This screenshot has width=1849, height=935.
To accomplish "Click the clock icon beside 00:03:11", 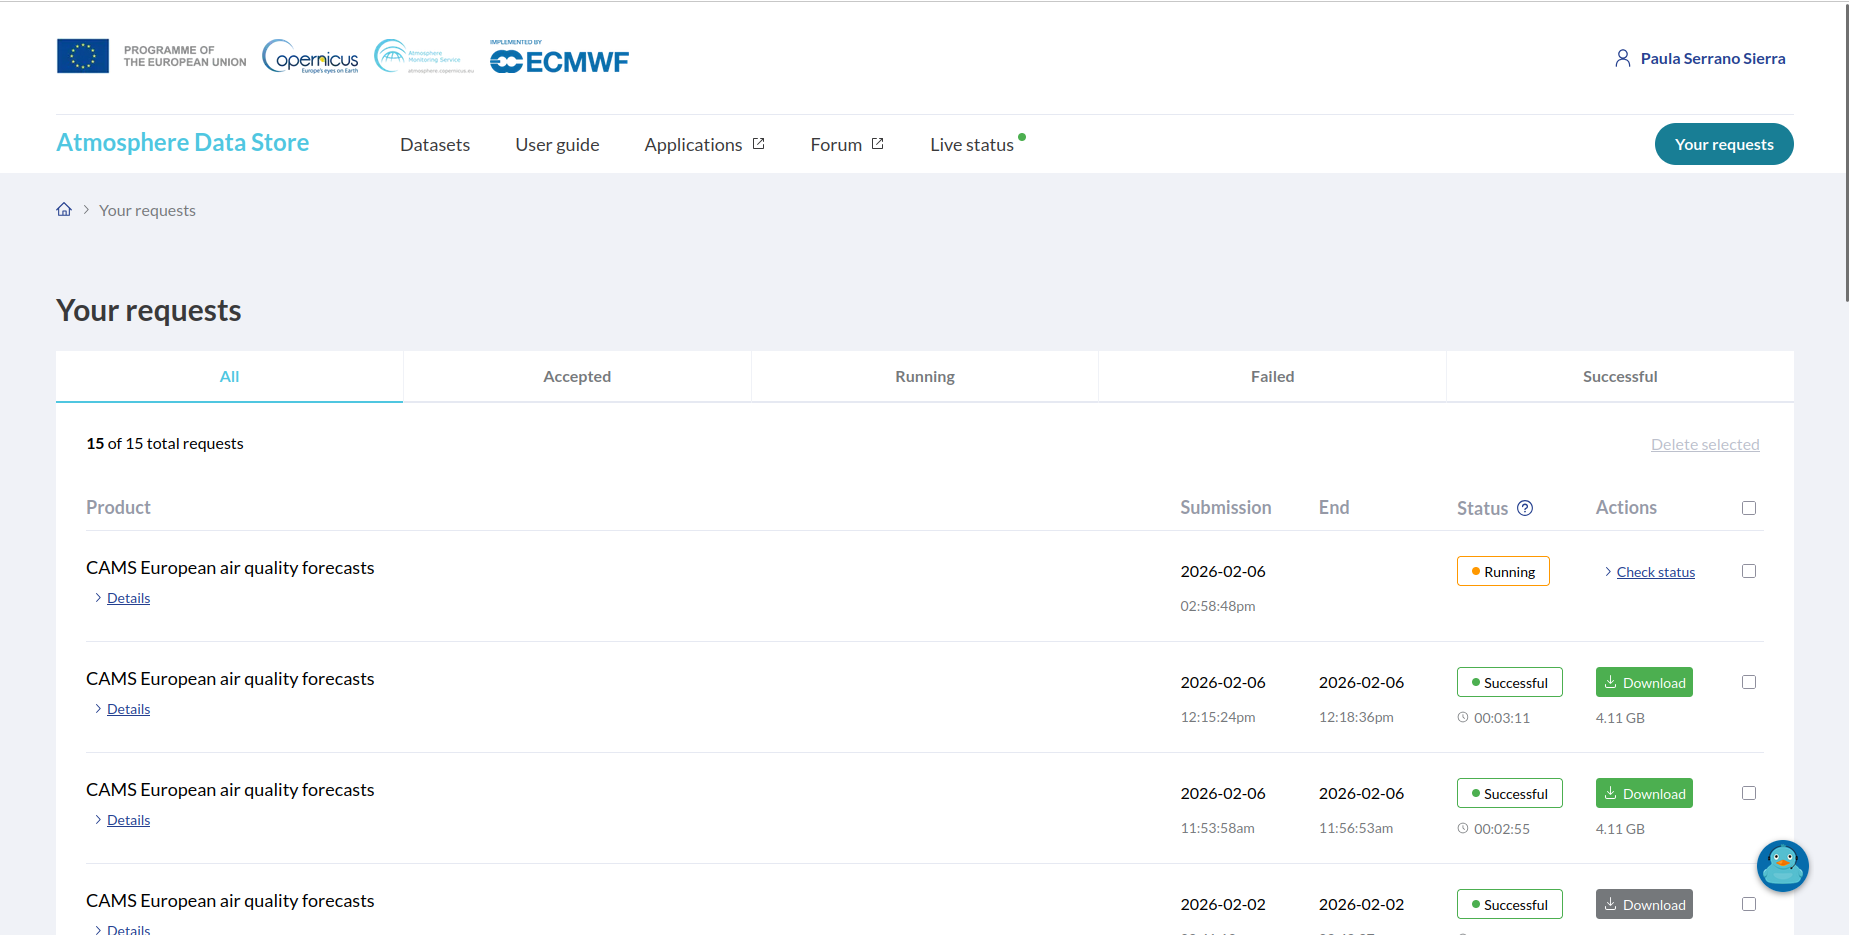I will click(1463, 717).
